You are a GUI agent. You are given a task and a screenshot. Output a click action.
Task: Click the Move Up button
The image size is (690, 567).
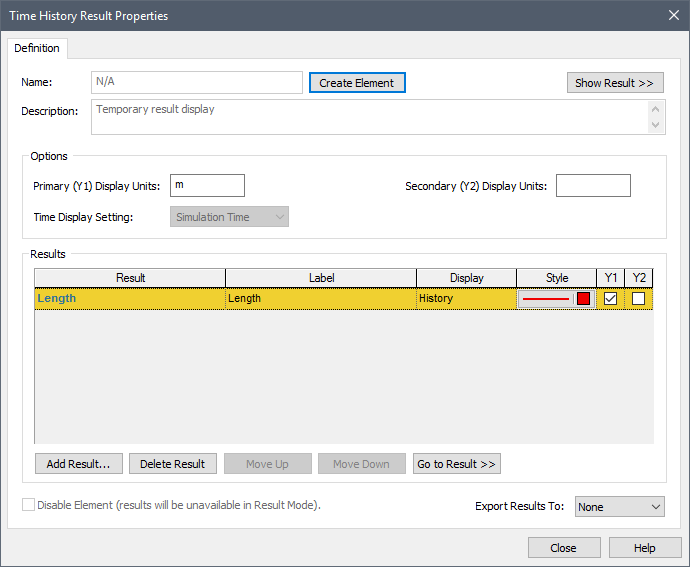coord(268,464)
